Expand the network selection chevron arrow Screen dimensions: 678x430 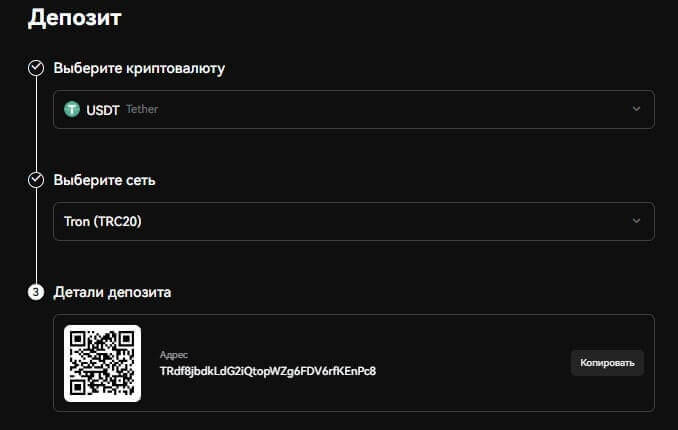[x=636, y=221]
